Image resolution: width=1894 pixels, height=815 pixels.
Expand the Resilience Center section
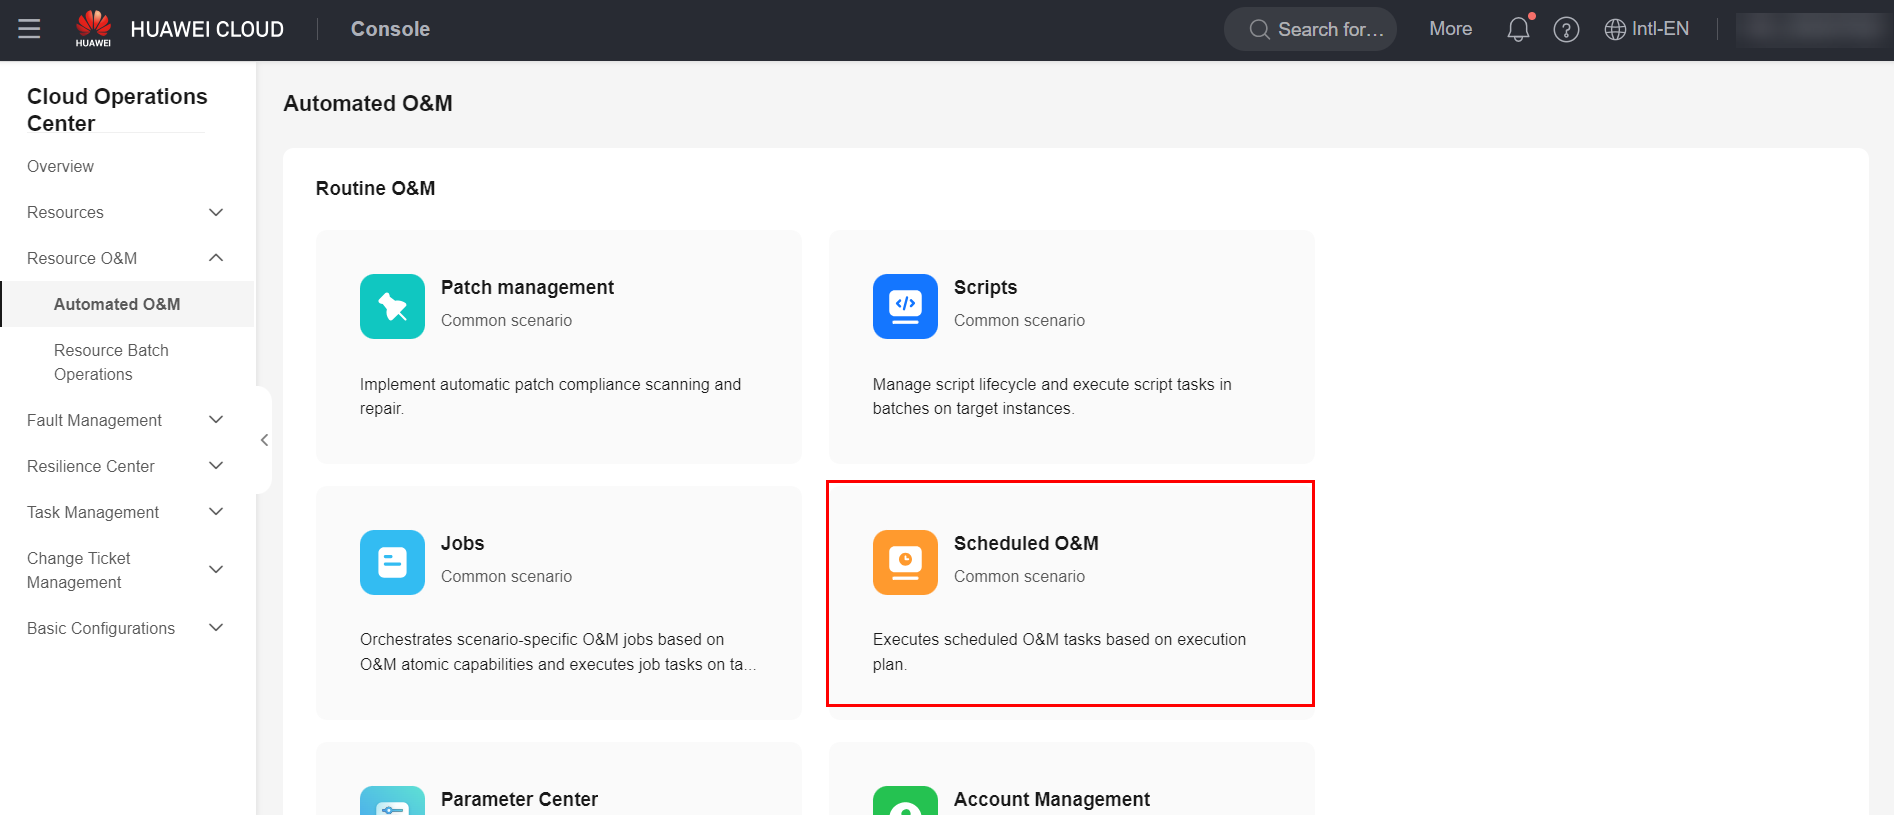(x=215, y=466)
